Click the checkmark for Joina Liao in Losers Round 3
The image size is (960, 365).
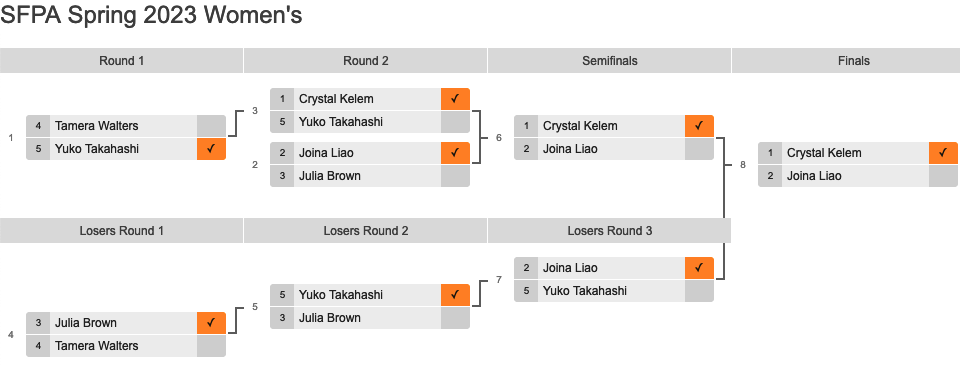(x=699, y=268)
